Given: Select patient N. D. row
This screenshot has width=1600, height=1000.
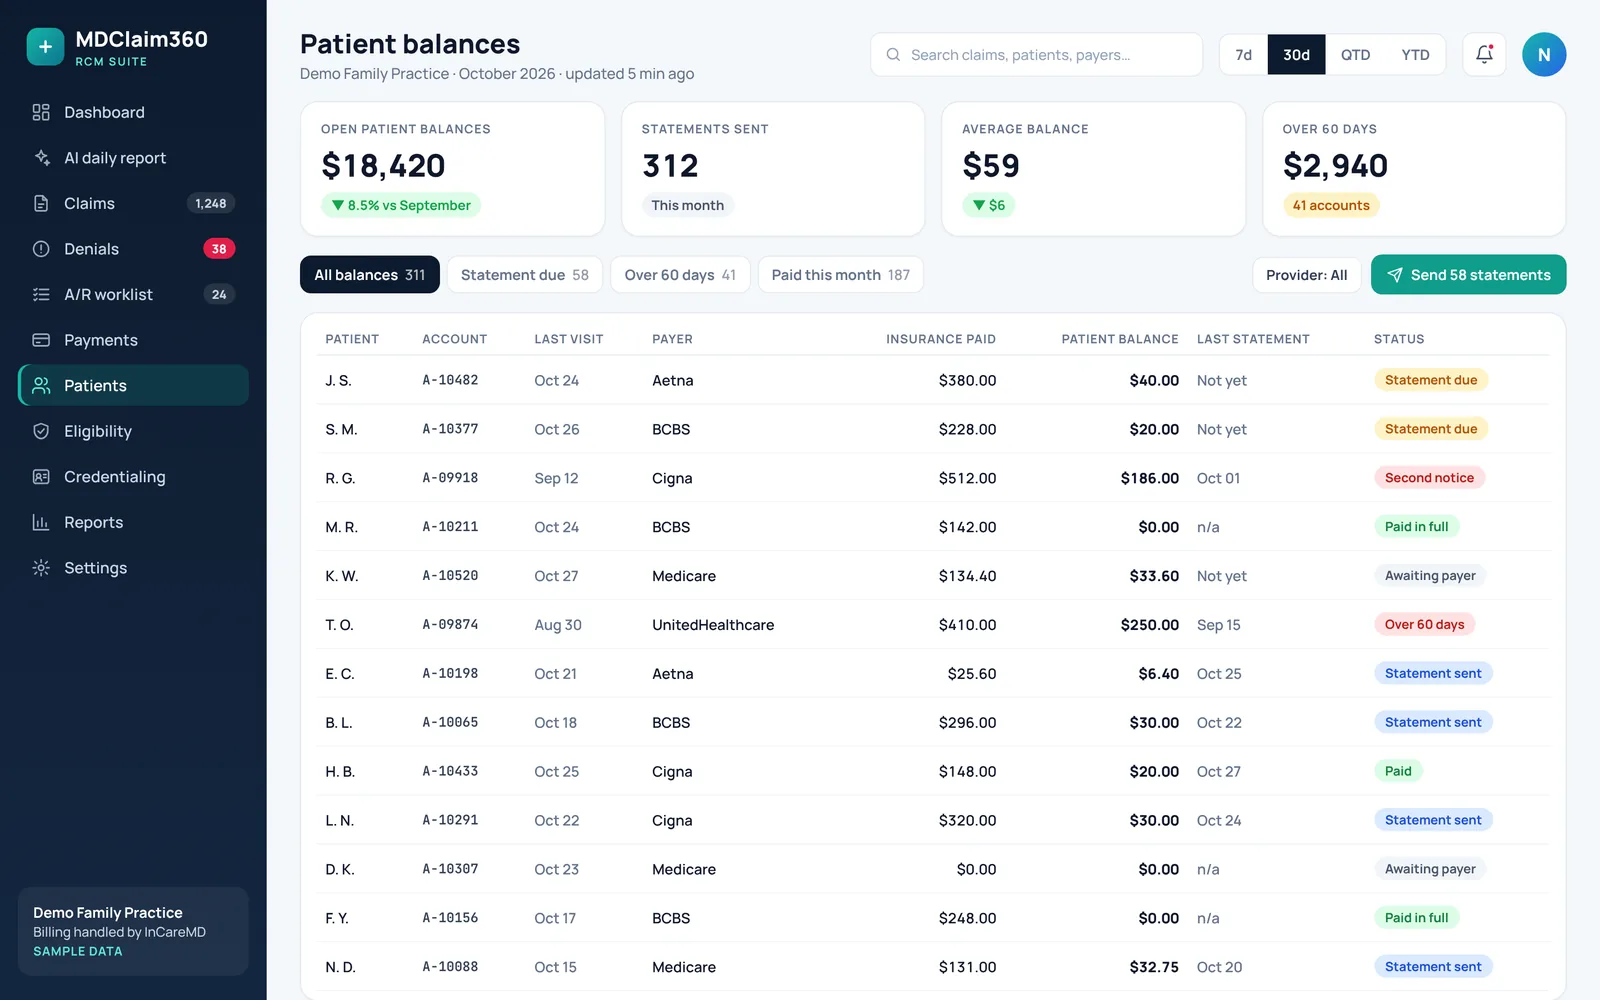Looking at the screenshot, I should (x=933, y=967).
